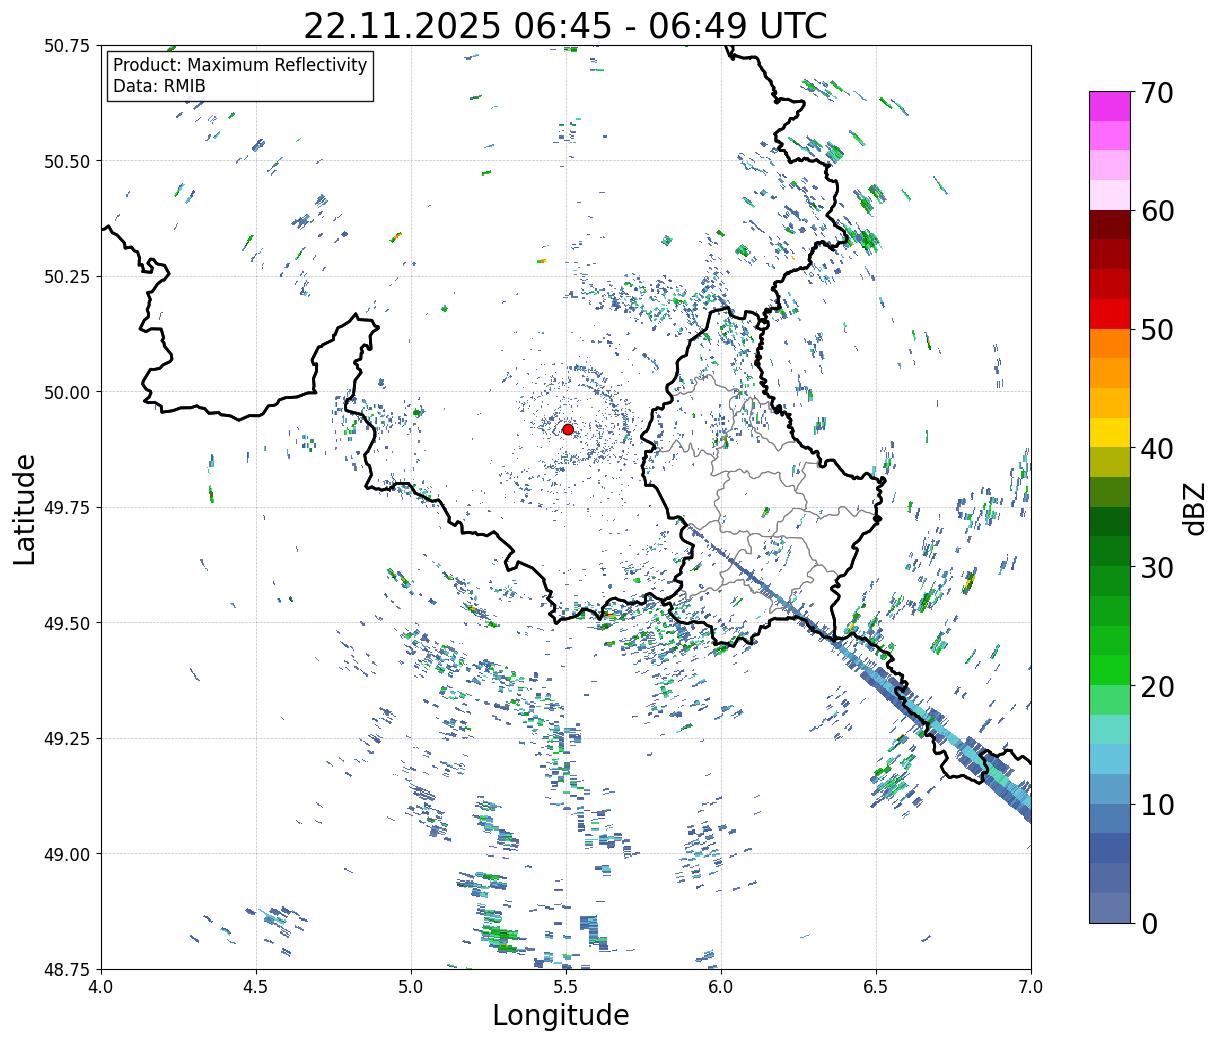Click the bright green colorbar segment above 20
1219x1040 pixels.
1110,669
